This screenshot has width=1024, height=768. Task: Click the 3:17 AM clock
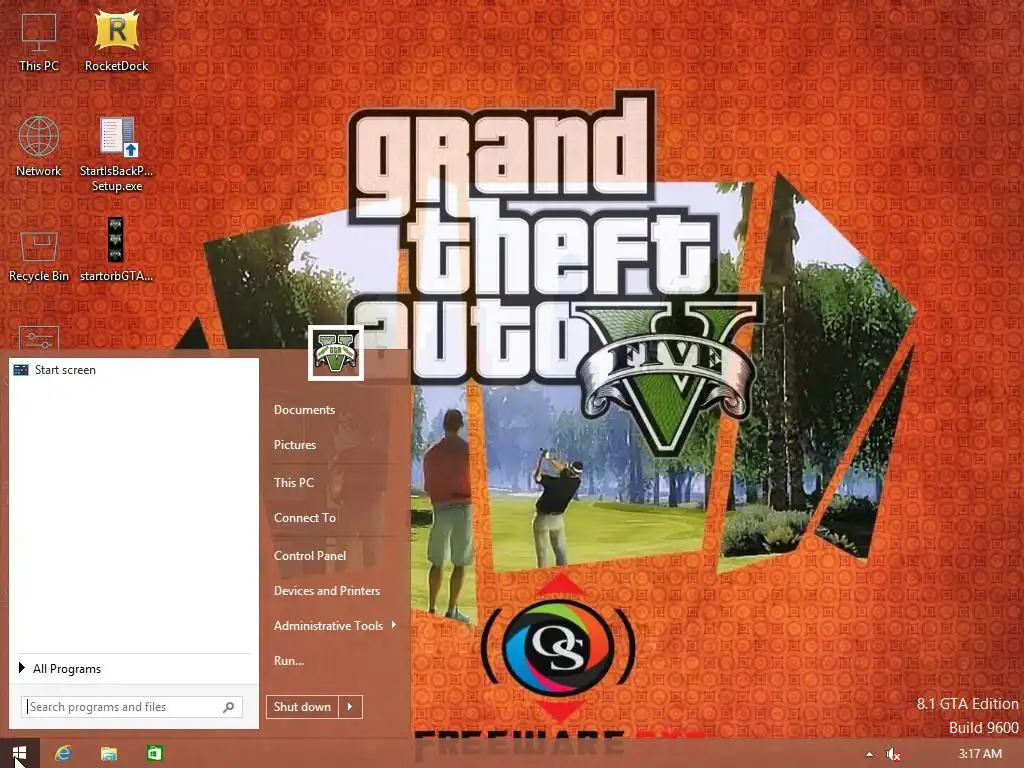point(980,754)
